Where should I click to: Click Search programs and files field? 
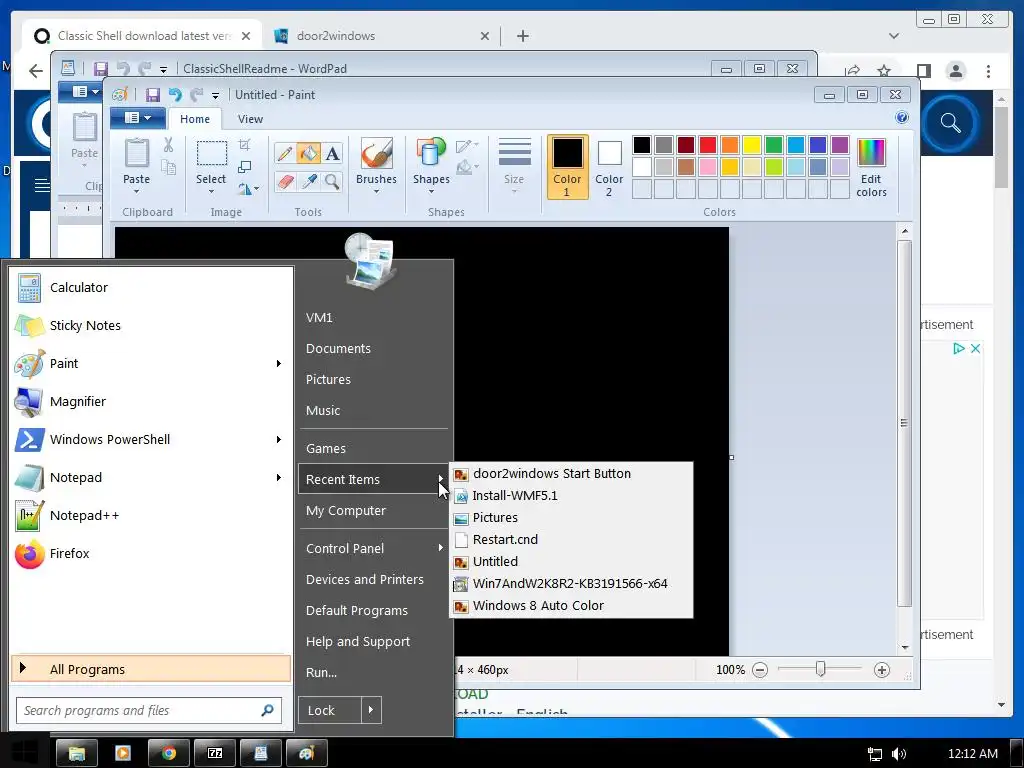(x=149, y=711)
